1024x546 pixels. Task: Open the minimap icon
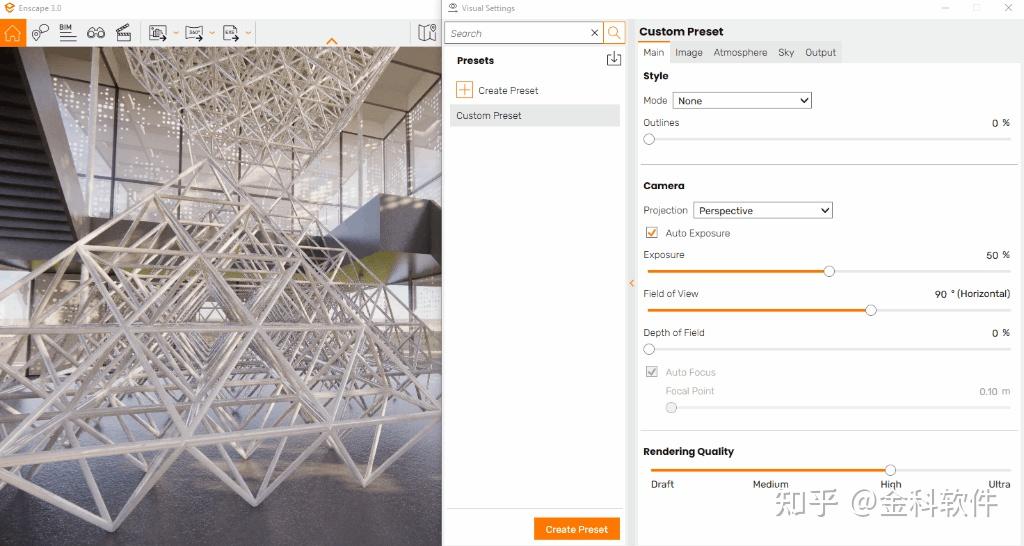click(427, 33)
